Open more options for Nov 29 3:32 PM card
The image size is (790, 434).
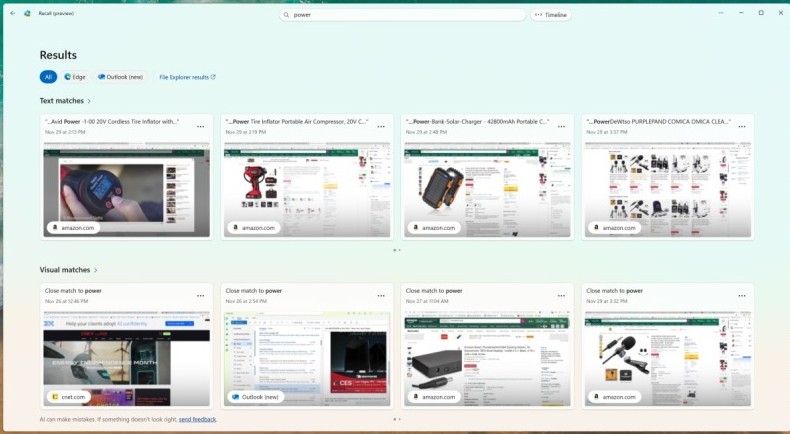click(742, 296)
